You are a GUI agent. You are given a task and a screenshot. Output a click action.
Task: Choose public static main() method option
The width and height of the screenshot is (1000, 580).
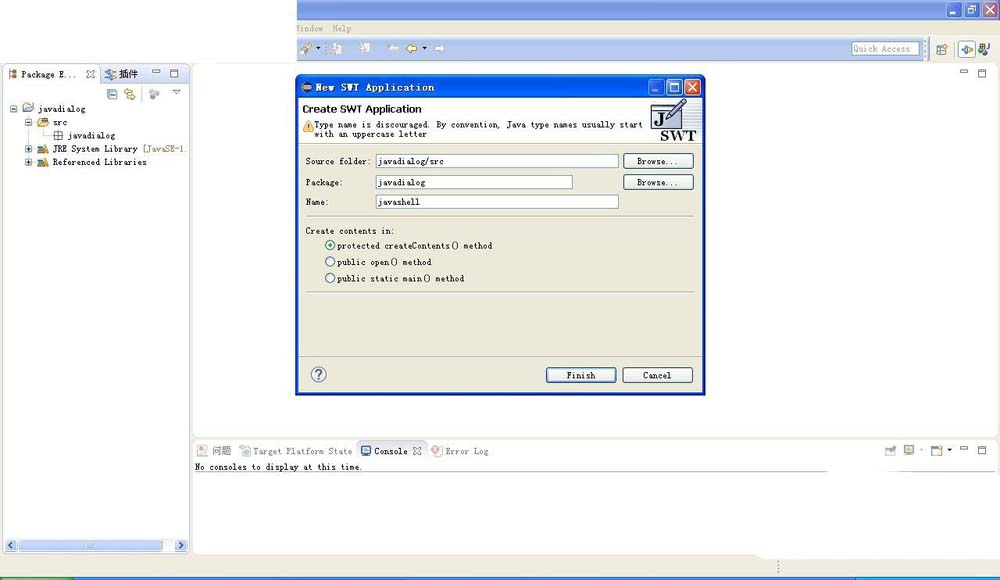pyautogui.click(x=331, y=279)
